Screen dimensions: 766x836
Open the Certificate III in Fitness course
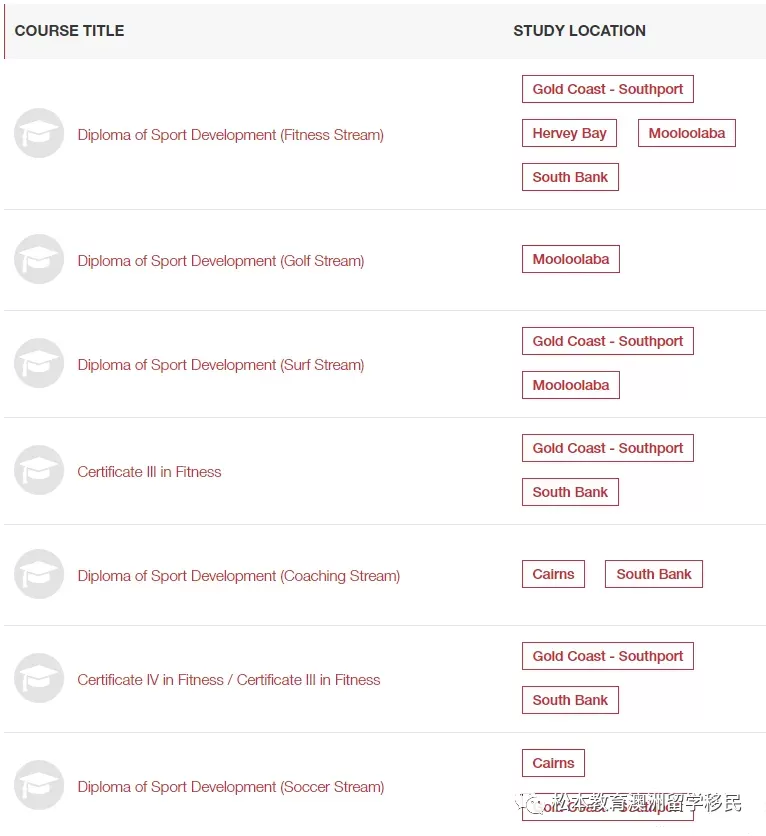149,472
